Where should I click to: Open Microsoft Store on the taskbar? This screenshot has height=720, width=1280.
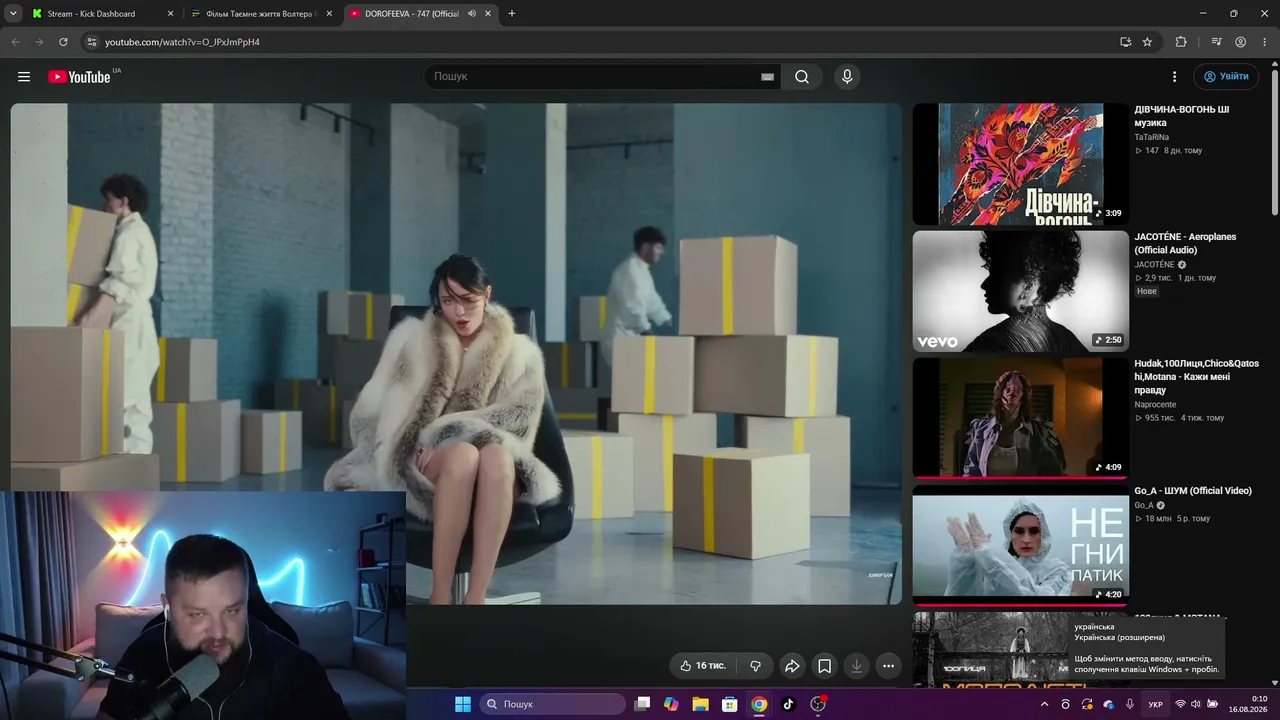click(730, 704)
